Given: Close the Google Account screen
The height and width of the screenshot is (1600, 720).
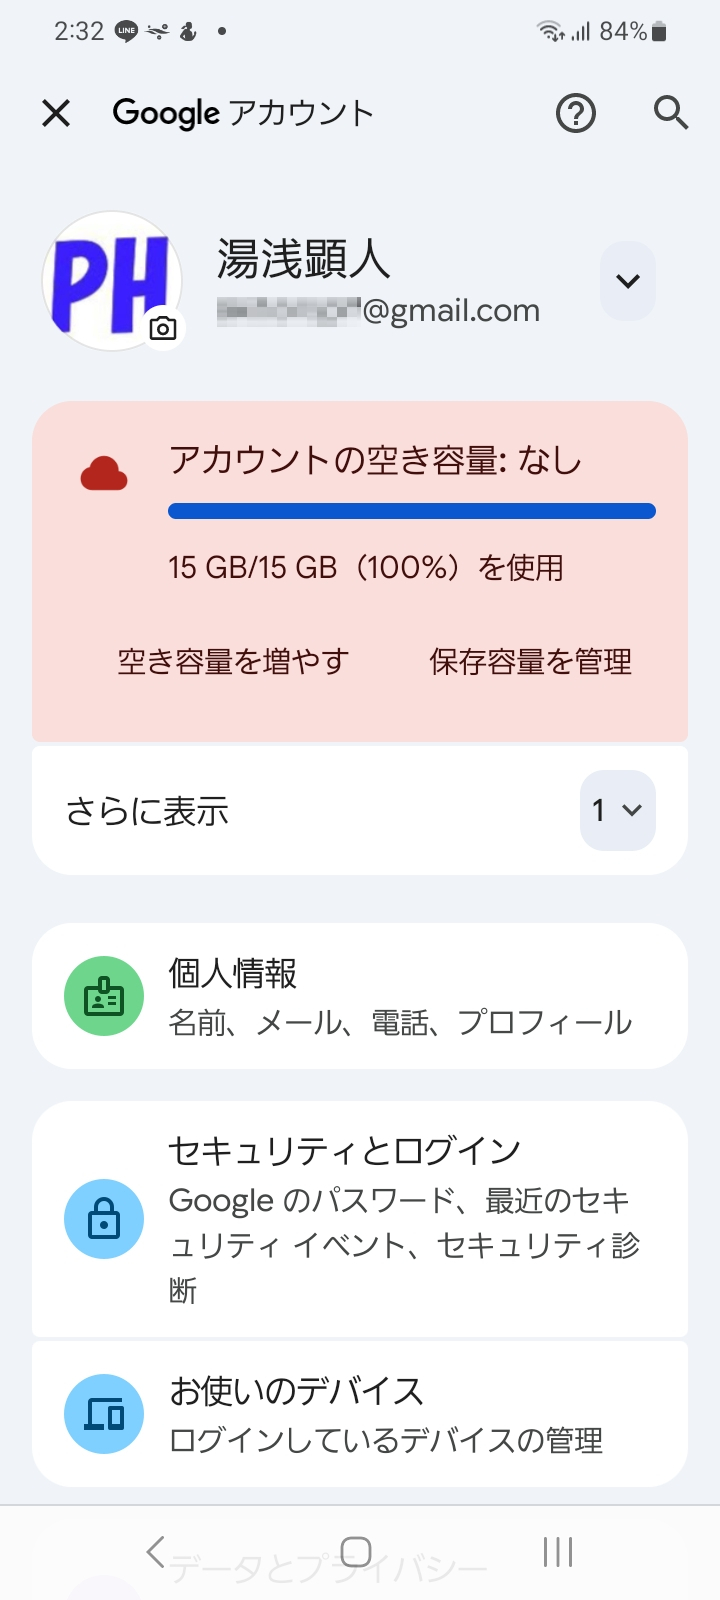Looking at the screenshot, I should click(56, 113).
